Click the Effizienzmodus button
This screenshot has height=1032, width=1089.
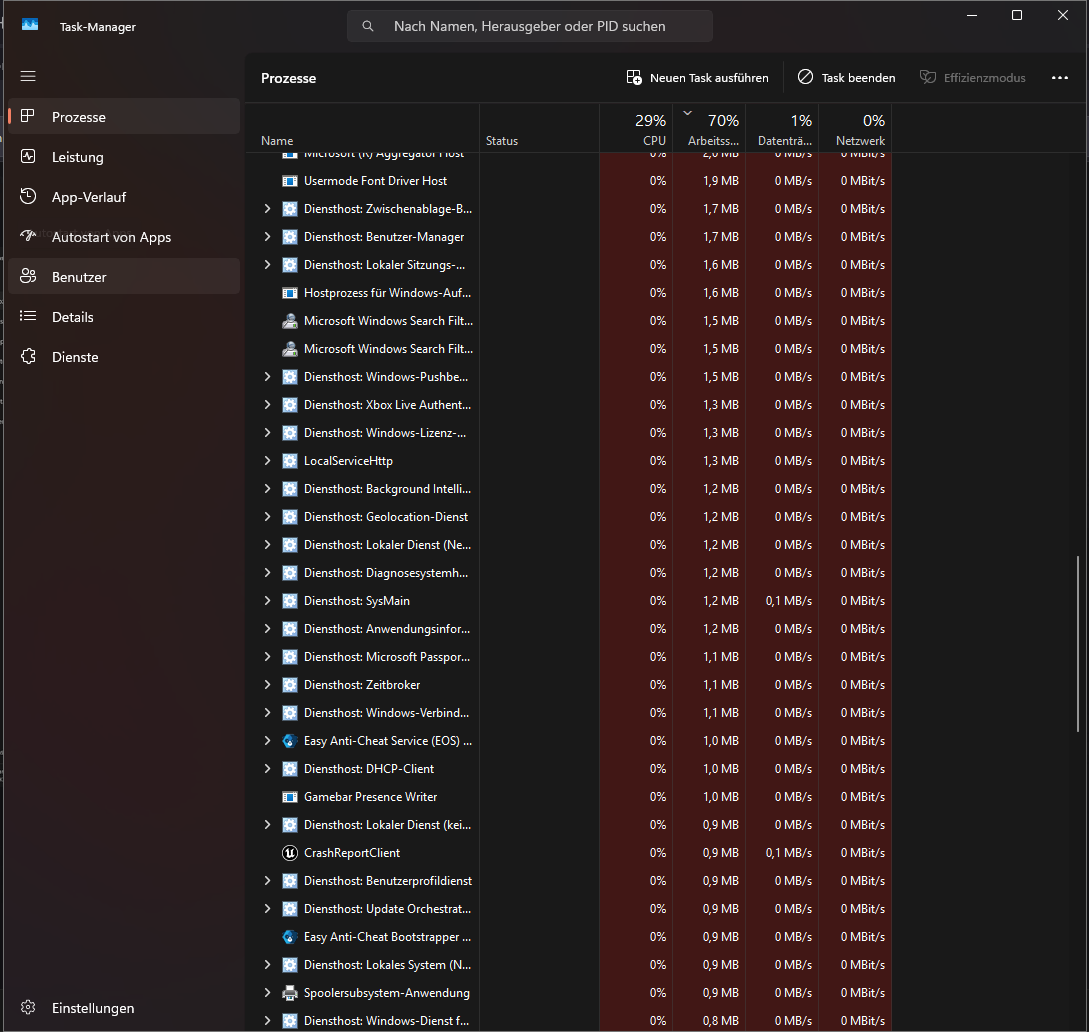pyautogui.click(x=973, y=78)
